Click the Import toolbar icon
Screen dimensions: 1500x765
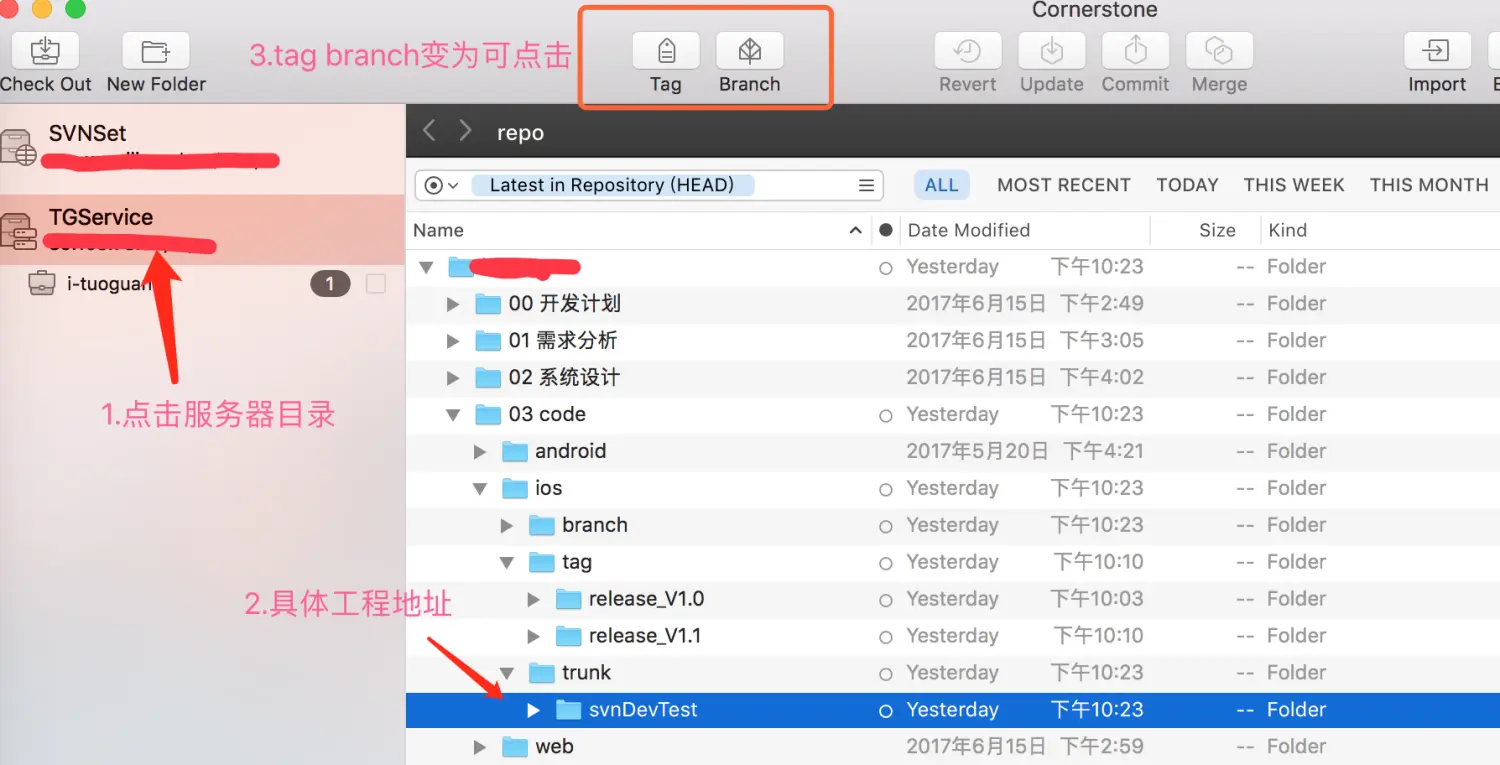coord(1437,51)
